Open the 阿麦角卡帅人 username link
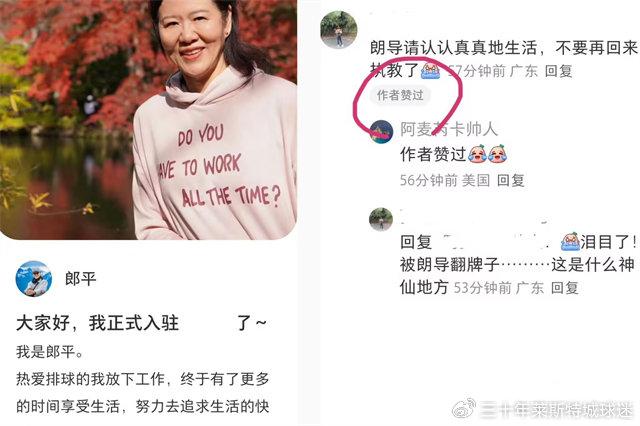The width and height of the screenshot is (640, 426). point(449,129)
